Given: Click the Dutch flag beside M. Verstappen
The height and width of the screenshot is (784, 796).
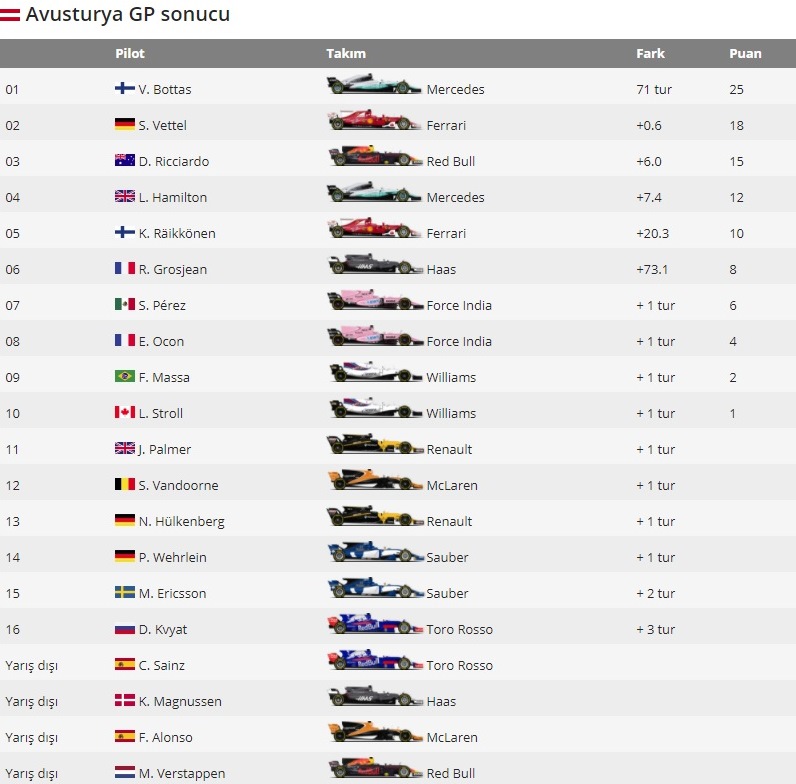Looking at the screenshot, I should [125, 773].
